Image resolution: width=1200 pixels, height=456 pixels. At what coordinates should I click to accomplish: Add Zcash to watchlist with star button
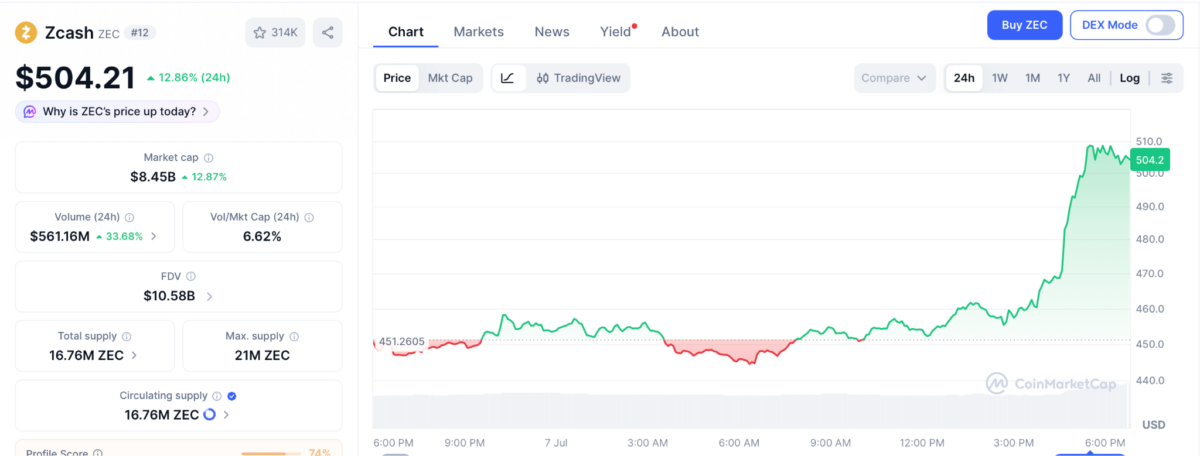click(275, 32)
